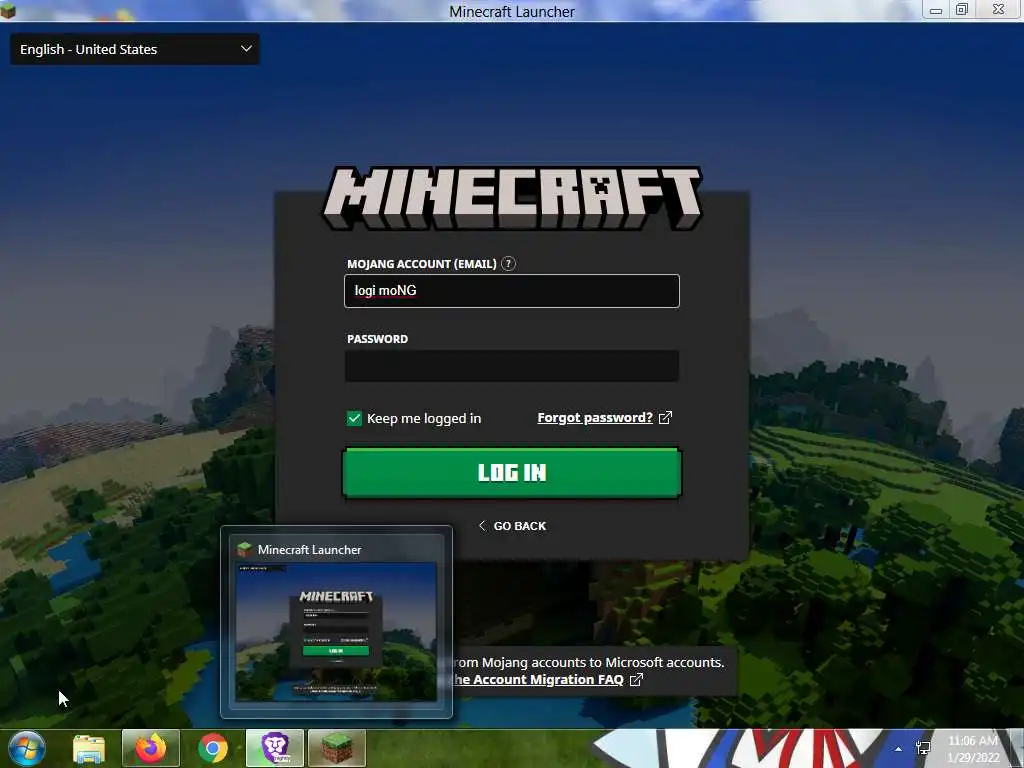Open the Windows Start menu orb
This screenshot has width=1024, height=768.
pos(26,748)
